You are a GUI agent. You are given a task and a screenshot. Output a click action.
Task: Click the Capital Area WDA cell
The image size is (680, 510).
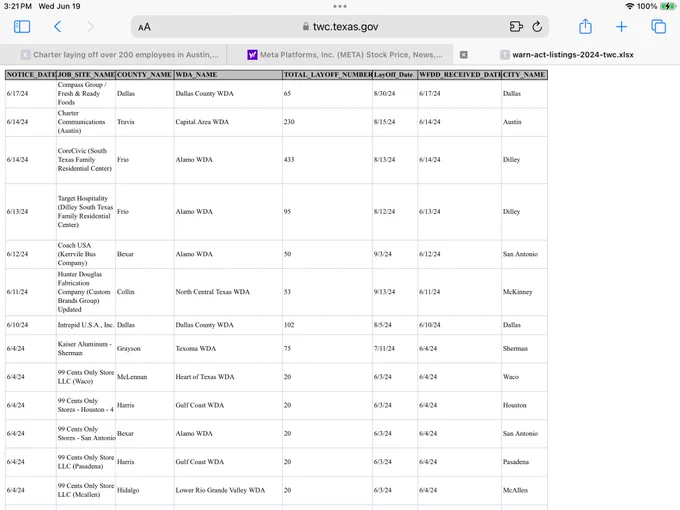tap(228, 122)
